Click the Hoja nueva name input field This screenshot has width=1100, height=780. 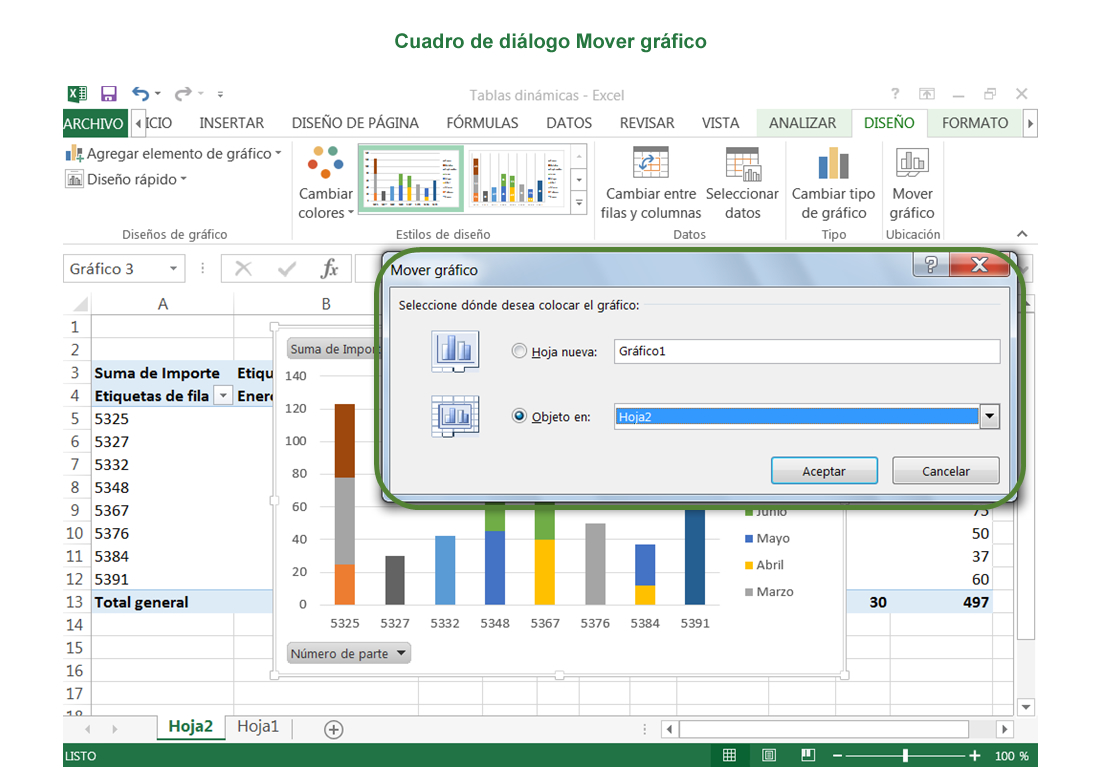point(807,351)
